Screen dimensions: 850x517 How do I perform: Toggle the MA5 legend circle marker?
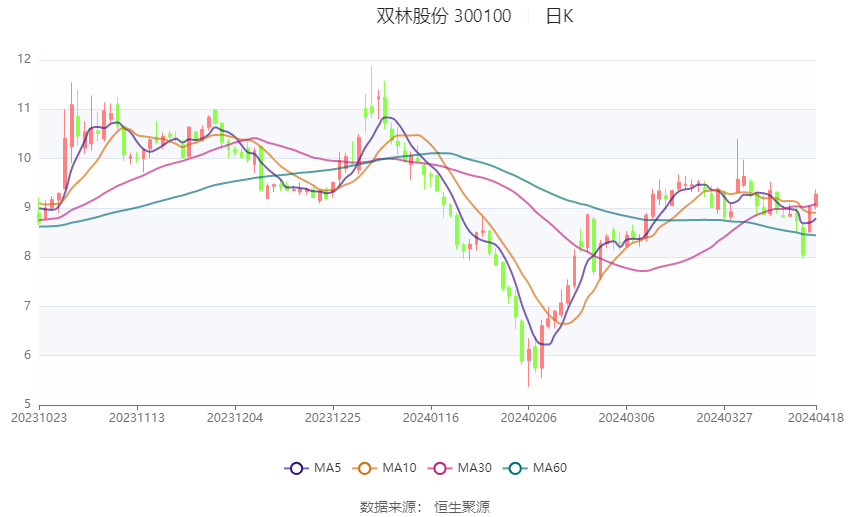tap(296, 468)
